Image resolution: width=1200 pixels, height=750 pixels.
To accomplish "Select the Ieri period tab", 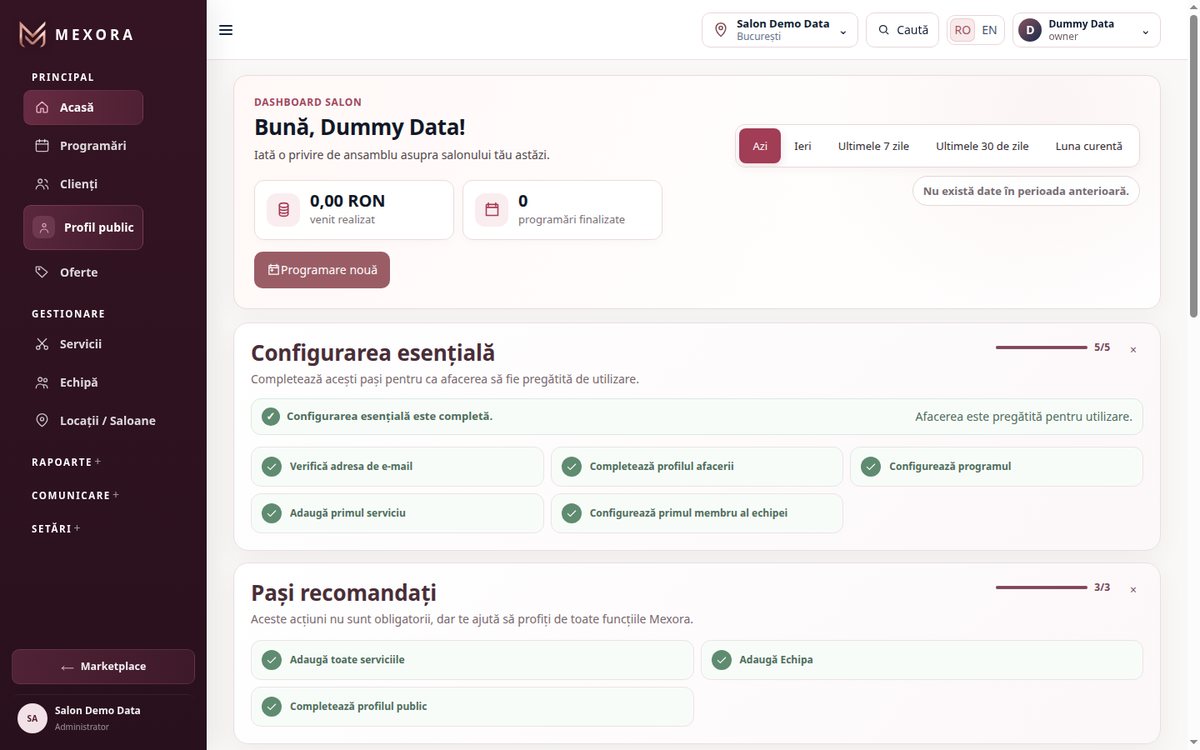I will 803,146.
